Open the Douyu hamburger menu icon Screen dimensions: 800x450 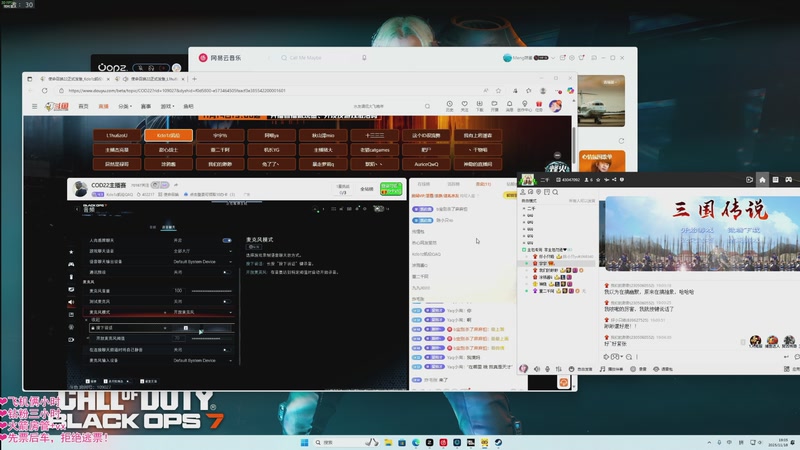(35, 106)
